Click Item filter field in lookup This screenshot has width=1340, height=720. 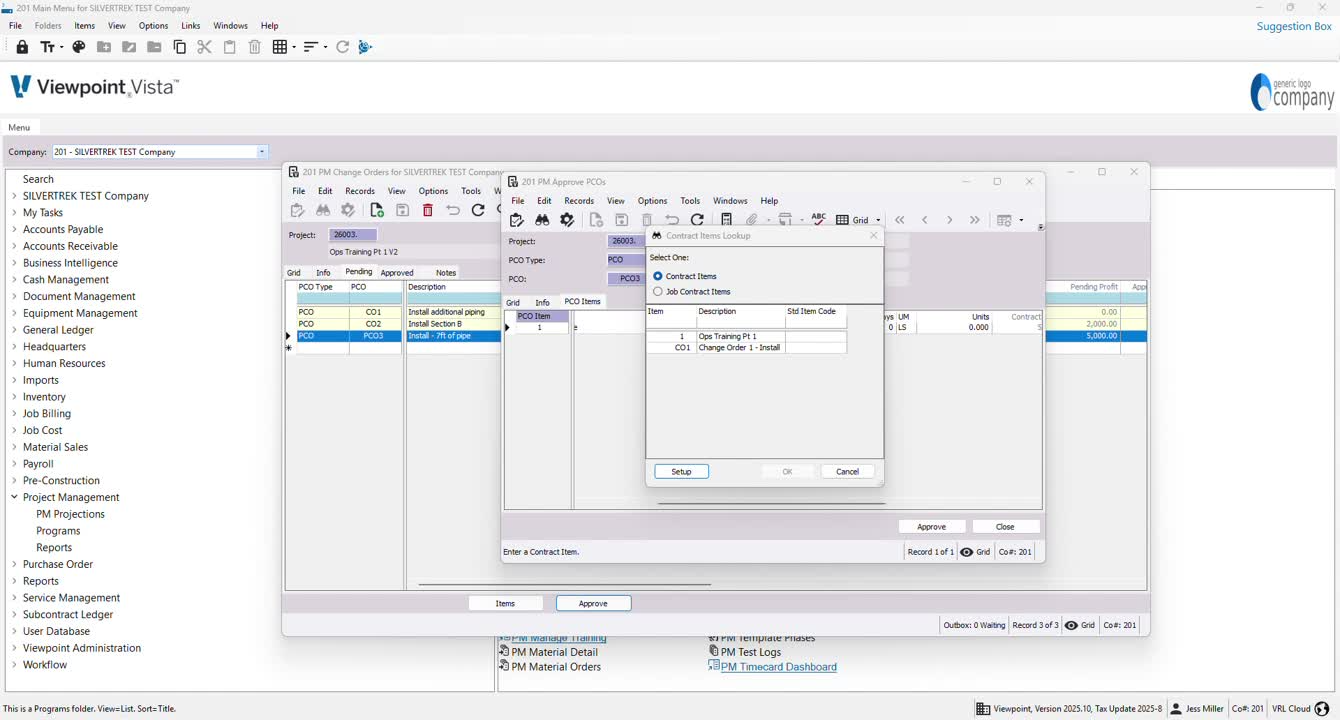click(x=671, y=323)
